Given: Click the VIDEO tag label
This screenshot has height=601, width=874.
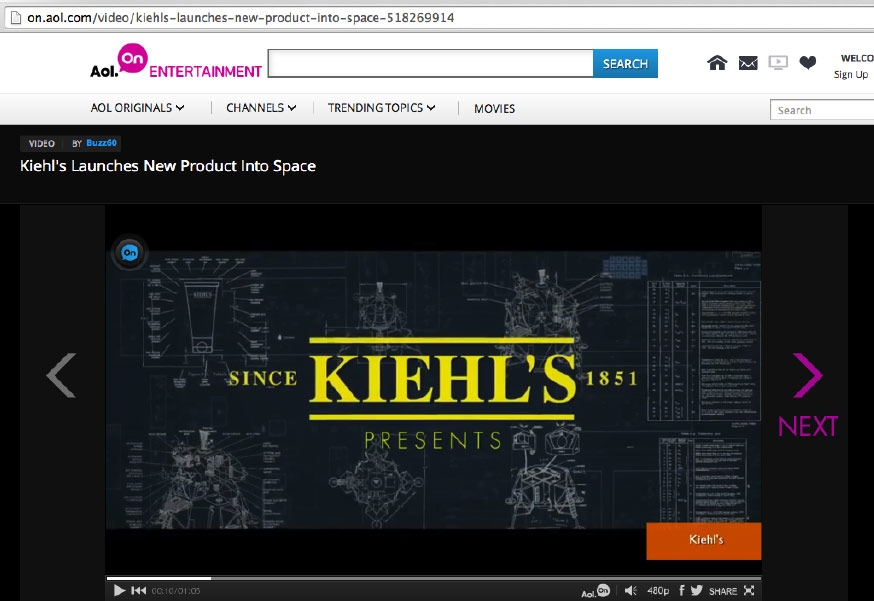Looking at the screenshot, I should 42,144.
